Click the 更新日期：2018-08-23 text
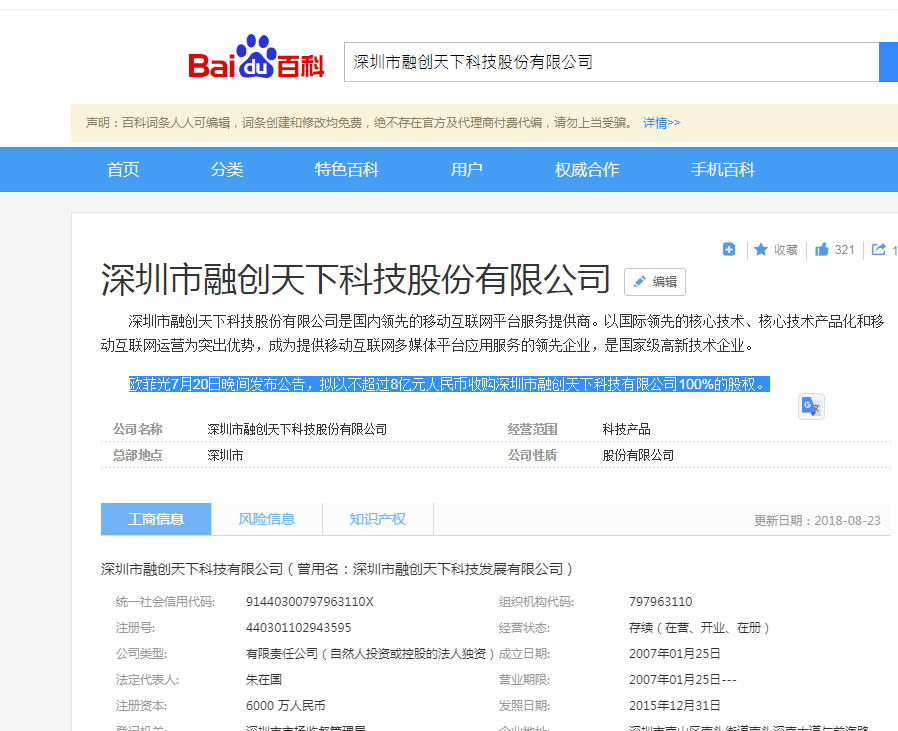898x731 pixels. coord(817,520)
